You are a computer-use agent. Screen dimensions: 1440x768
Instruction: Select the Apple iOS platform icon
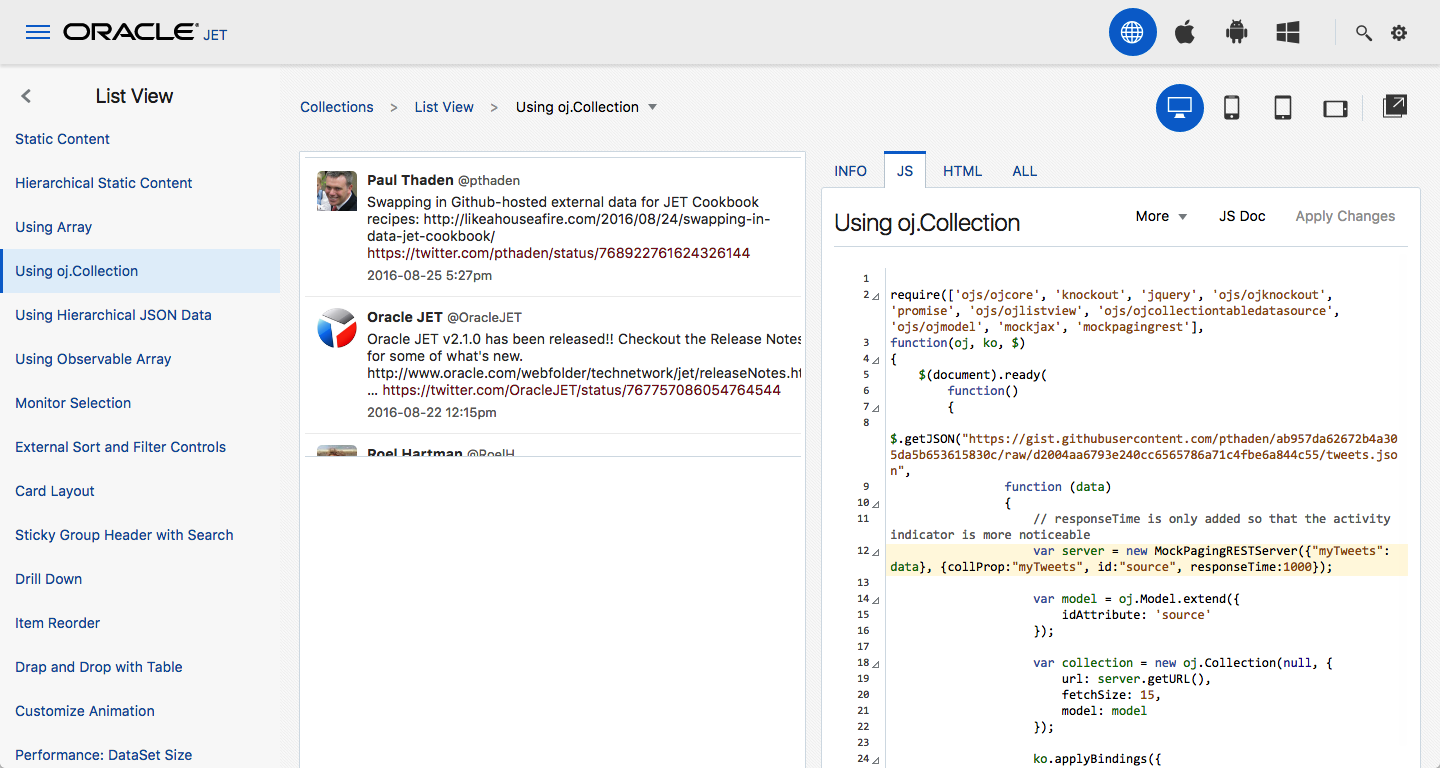pos(1185,33)
